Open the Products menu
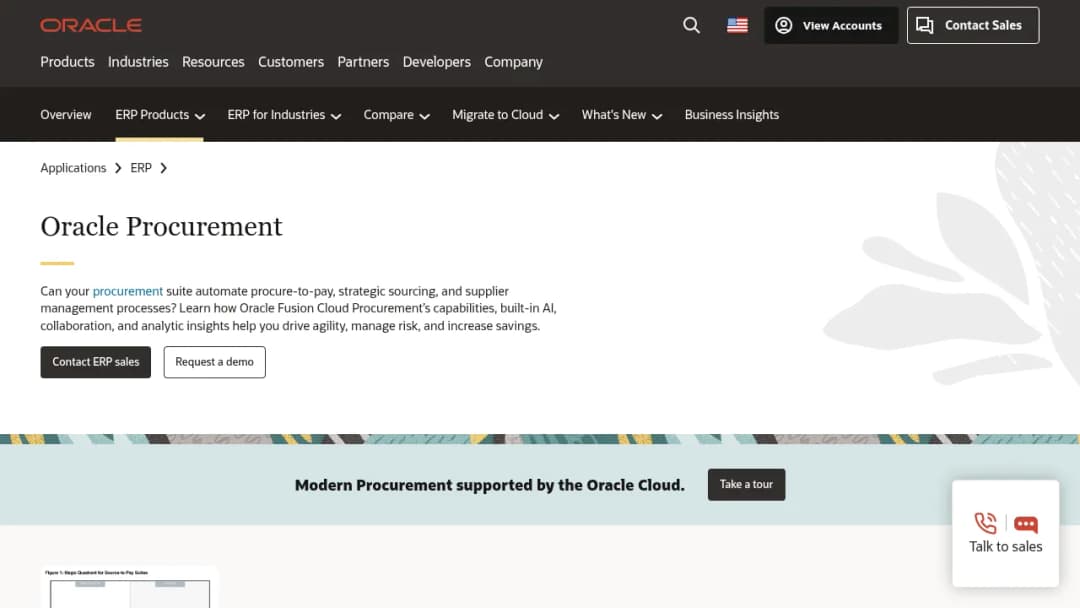The image size is (1080, 608). pyautogui.click(x=67, y=62)
